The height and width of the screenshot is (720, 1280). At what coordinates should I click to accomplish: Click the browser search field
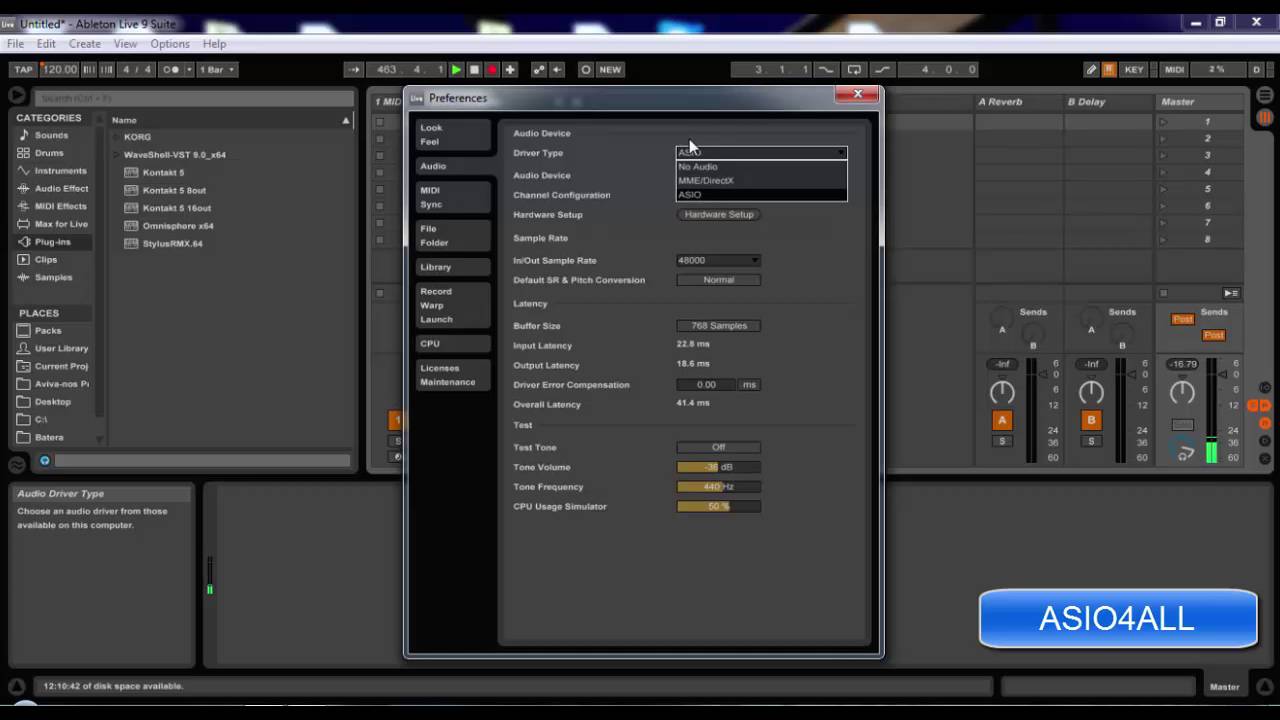click(194, 99)
